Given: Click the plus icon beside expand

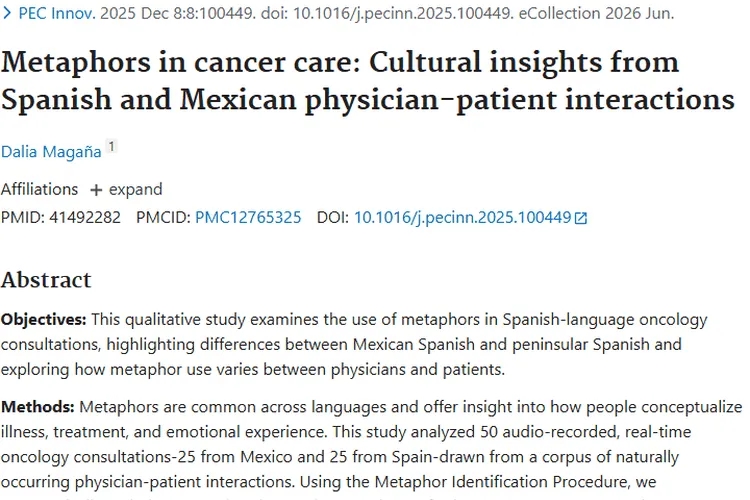Looking at the screenshot, I should [x=96, y=190].
